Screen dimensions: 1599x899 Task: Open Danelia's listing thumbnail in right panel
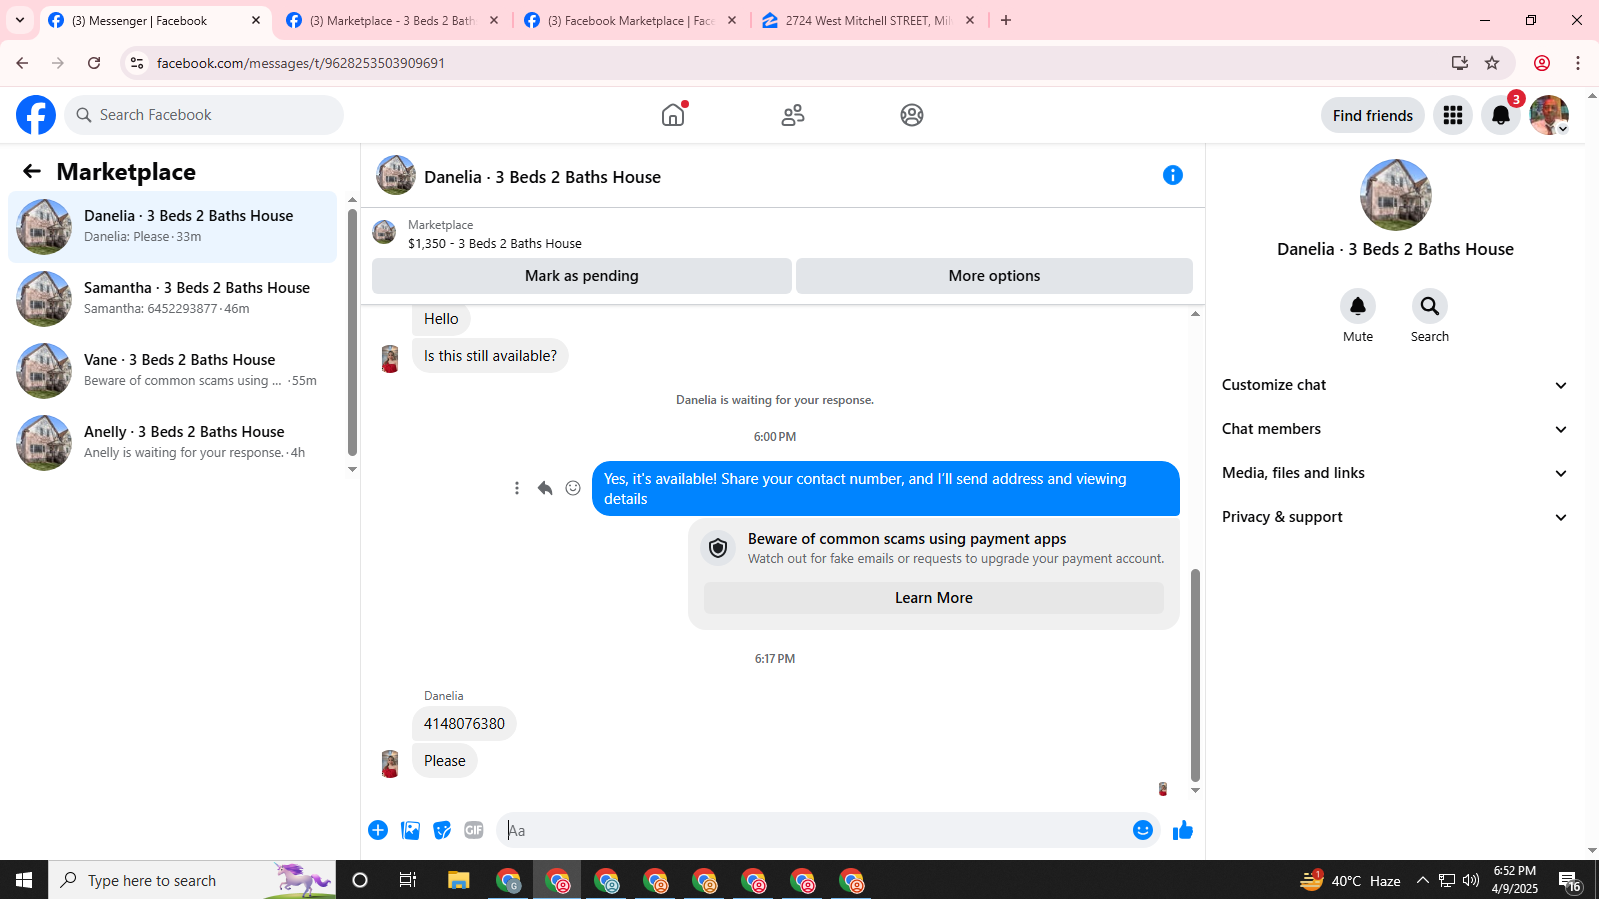[1396, 195]
